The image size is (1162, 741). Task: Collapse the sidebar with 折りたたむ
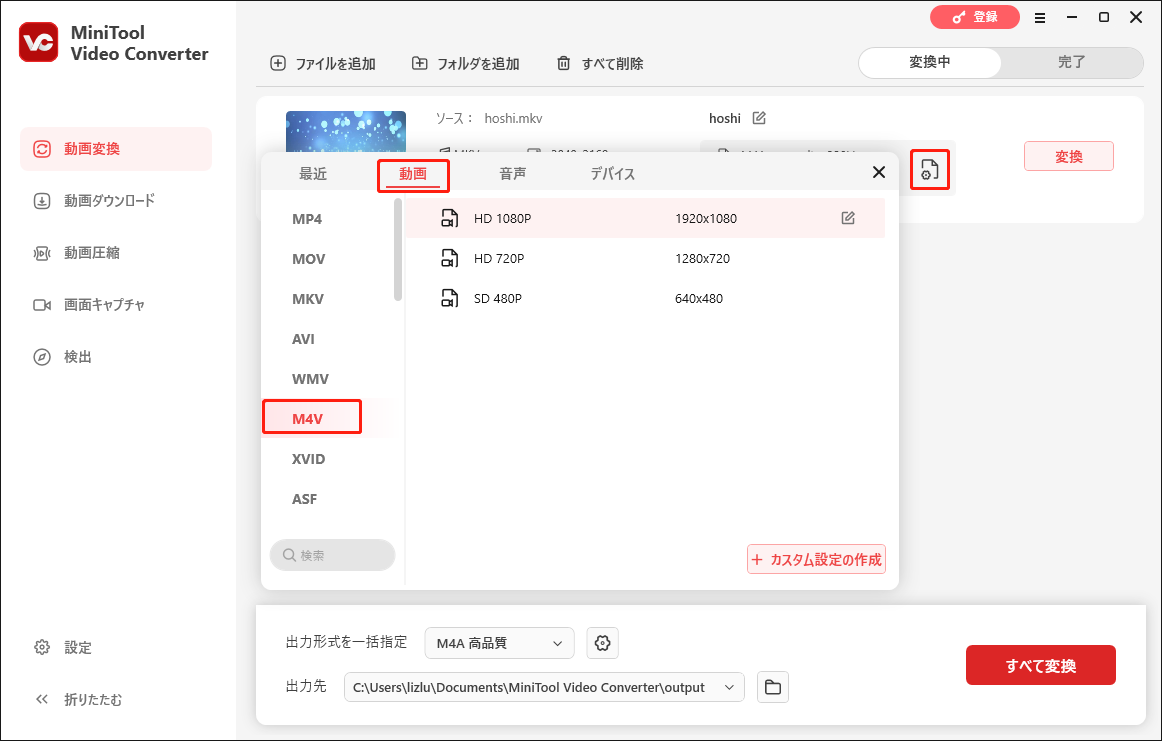[78, 699]
